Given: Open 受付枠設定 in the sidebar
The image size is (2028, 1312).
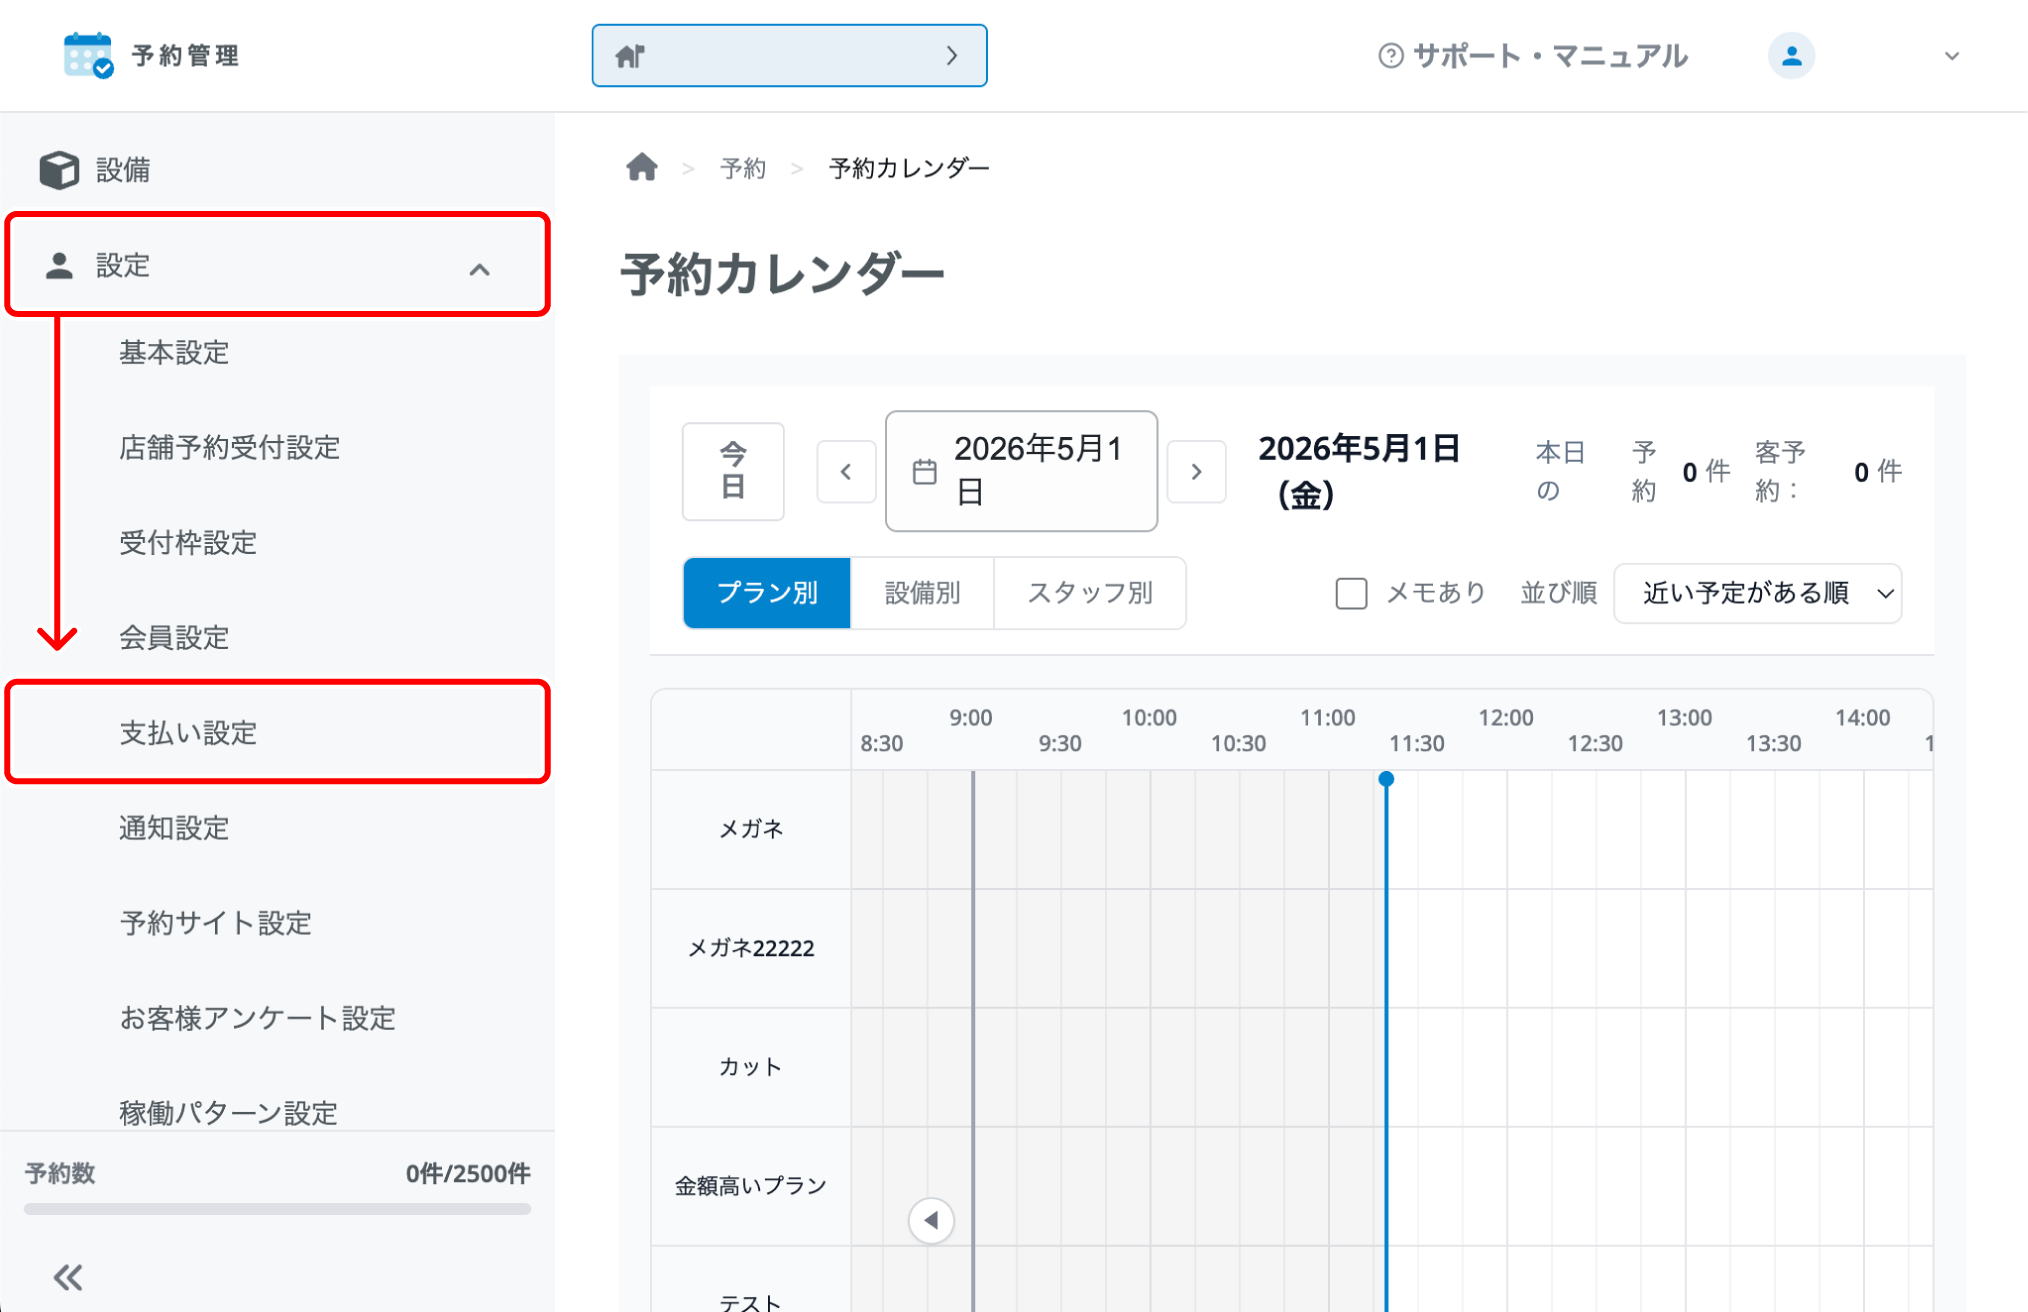Looking at the screenshot, I should (x=188, y=542).
